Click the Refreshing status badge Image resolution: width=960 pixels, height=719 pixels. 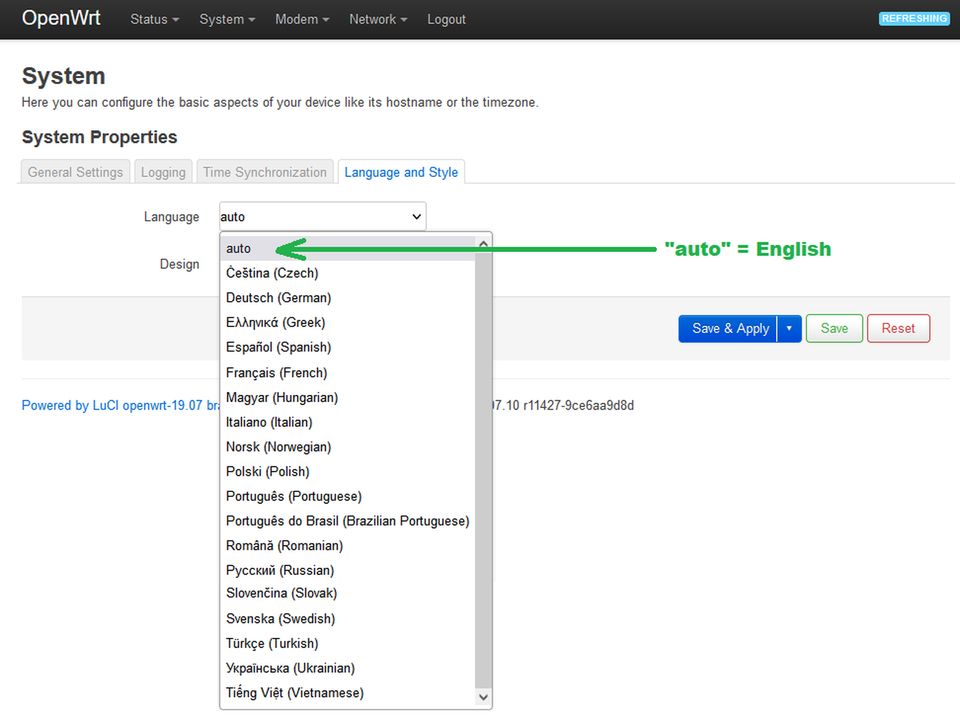[x=914, y=18]
